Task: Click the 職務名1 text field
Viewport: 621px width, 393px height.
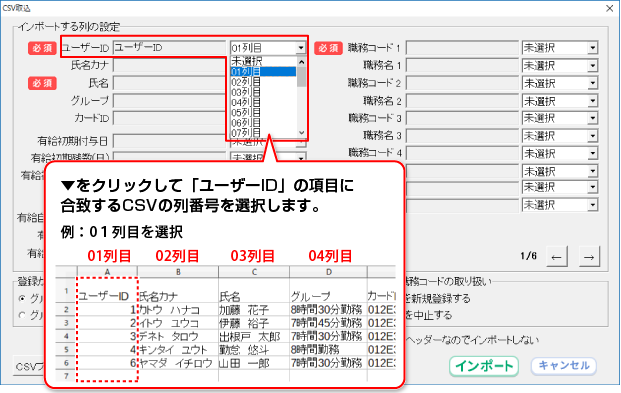Action: pos(462,66)
